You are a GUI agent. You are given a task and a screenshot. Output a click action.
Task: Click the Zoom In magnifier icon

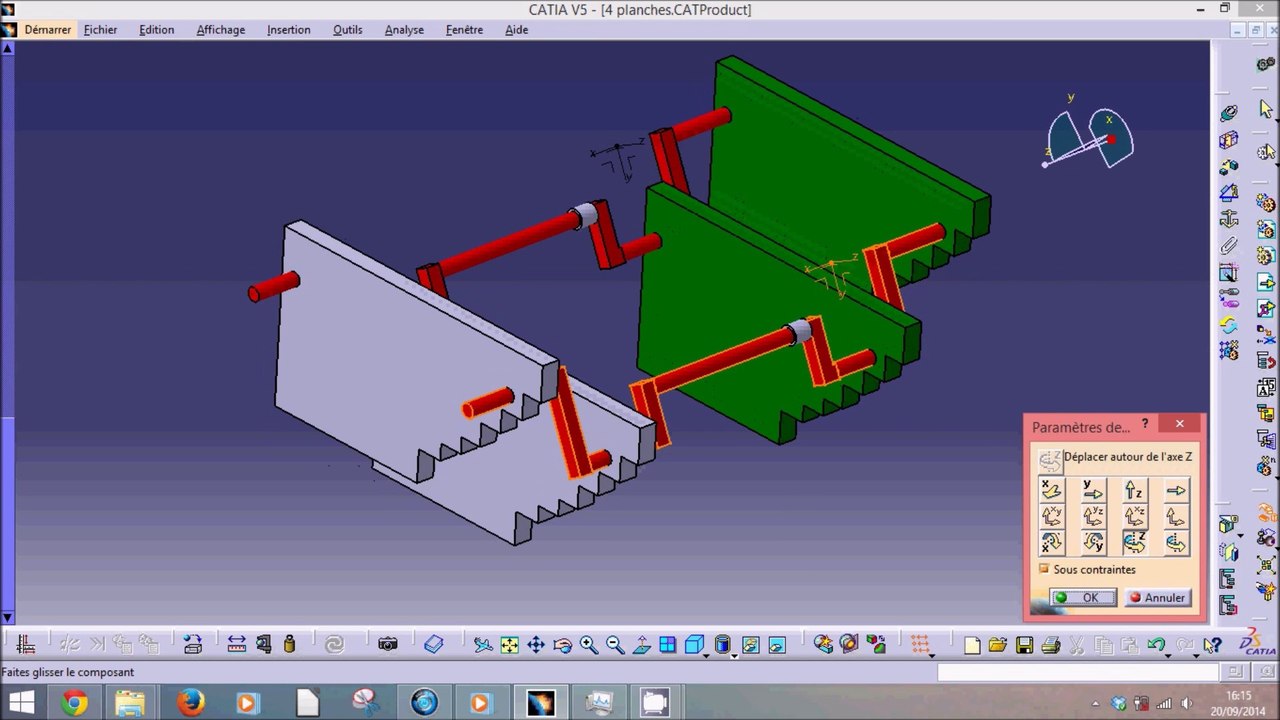pos(589,645)
